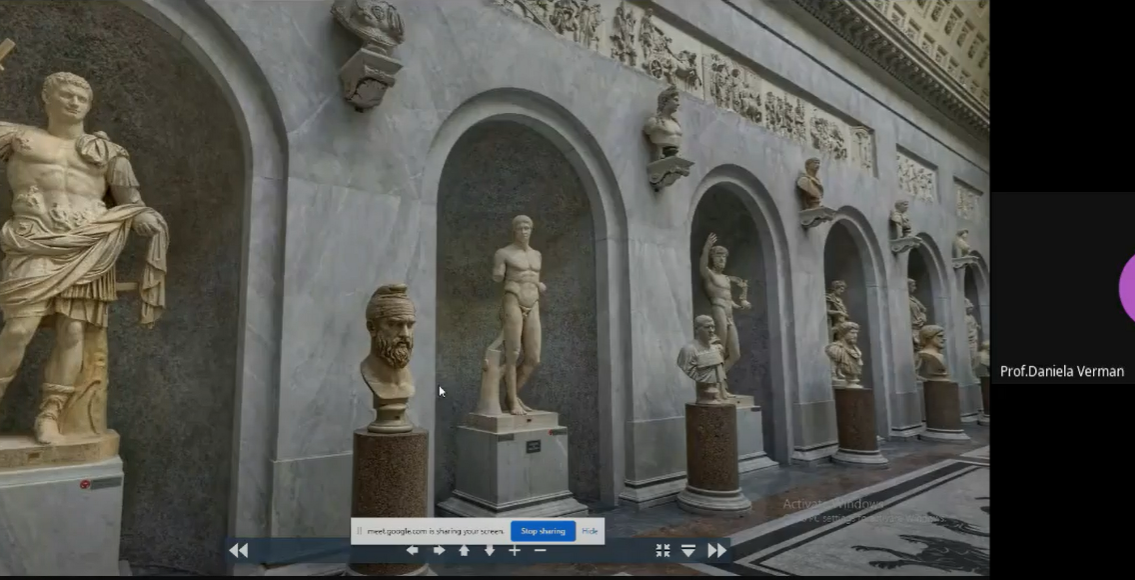The height and width of the screenshot is (580, 1135).
Task: Select the Prof.Daniela Verman participant tile
Action: pos(1062,287)
